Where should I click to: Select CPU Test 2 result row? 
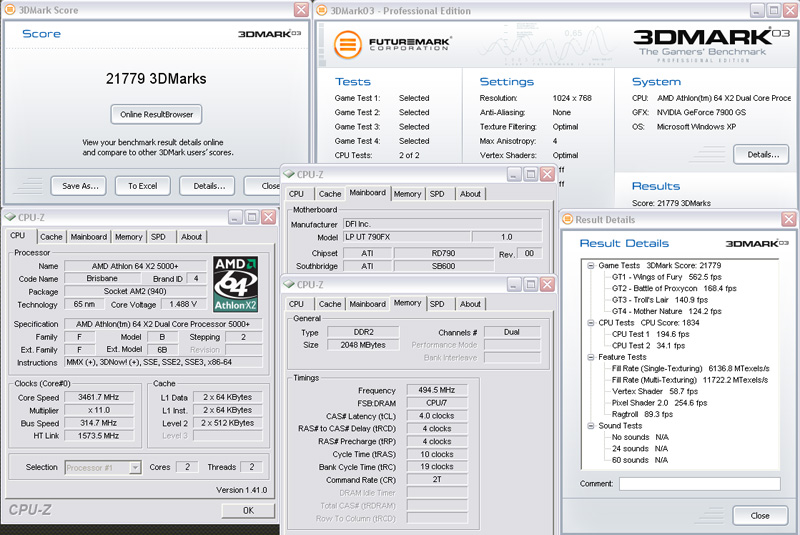[x=648, y=346]
